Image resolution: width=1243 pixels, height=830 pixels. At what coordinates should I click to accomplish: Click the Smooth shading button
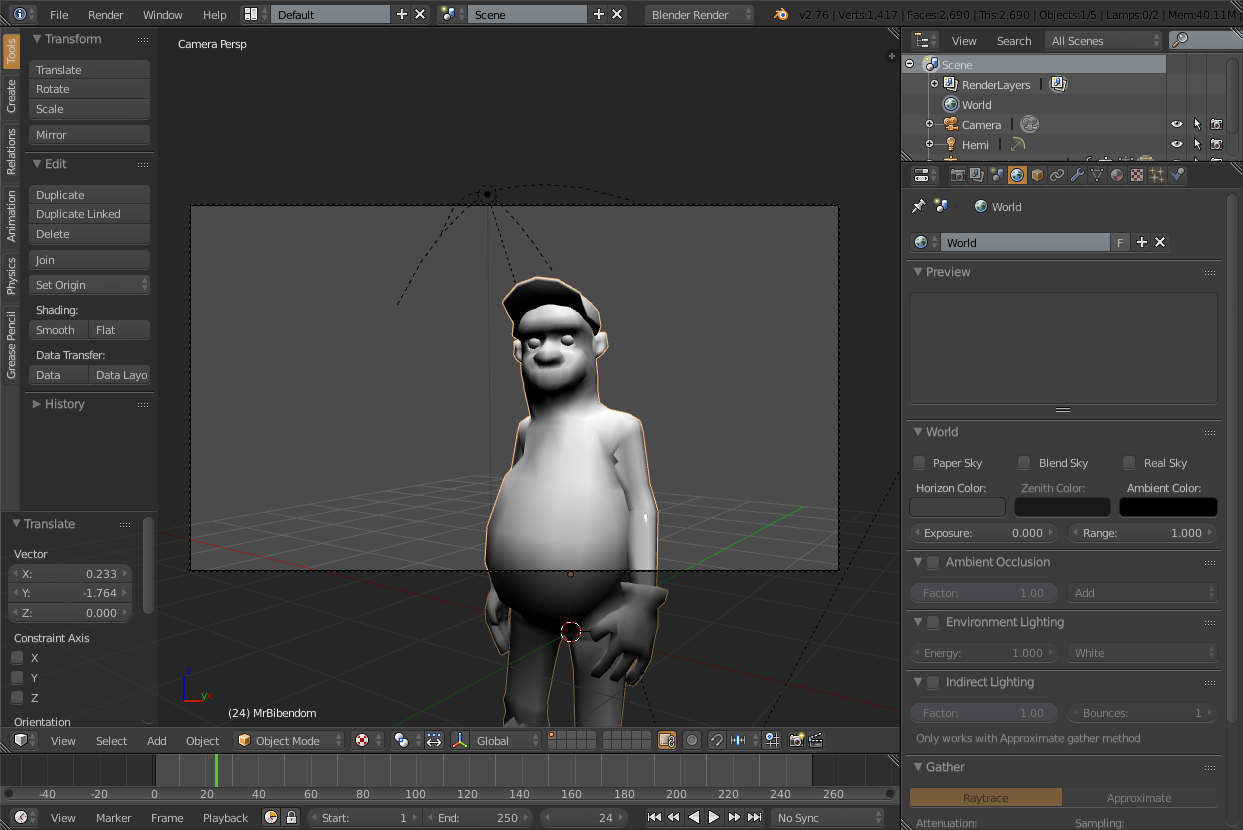(59, 330)
